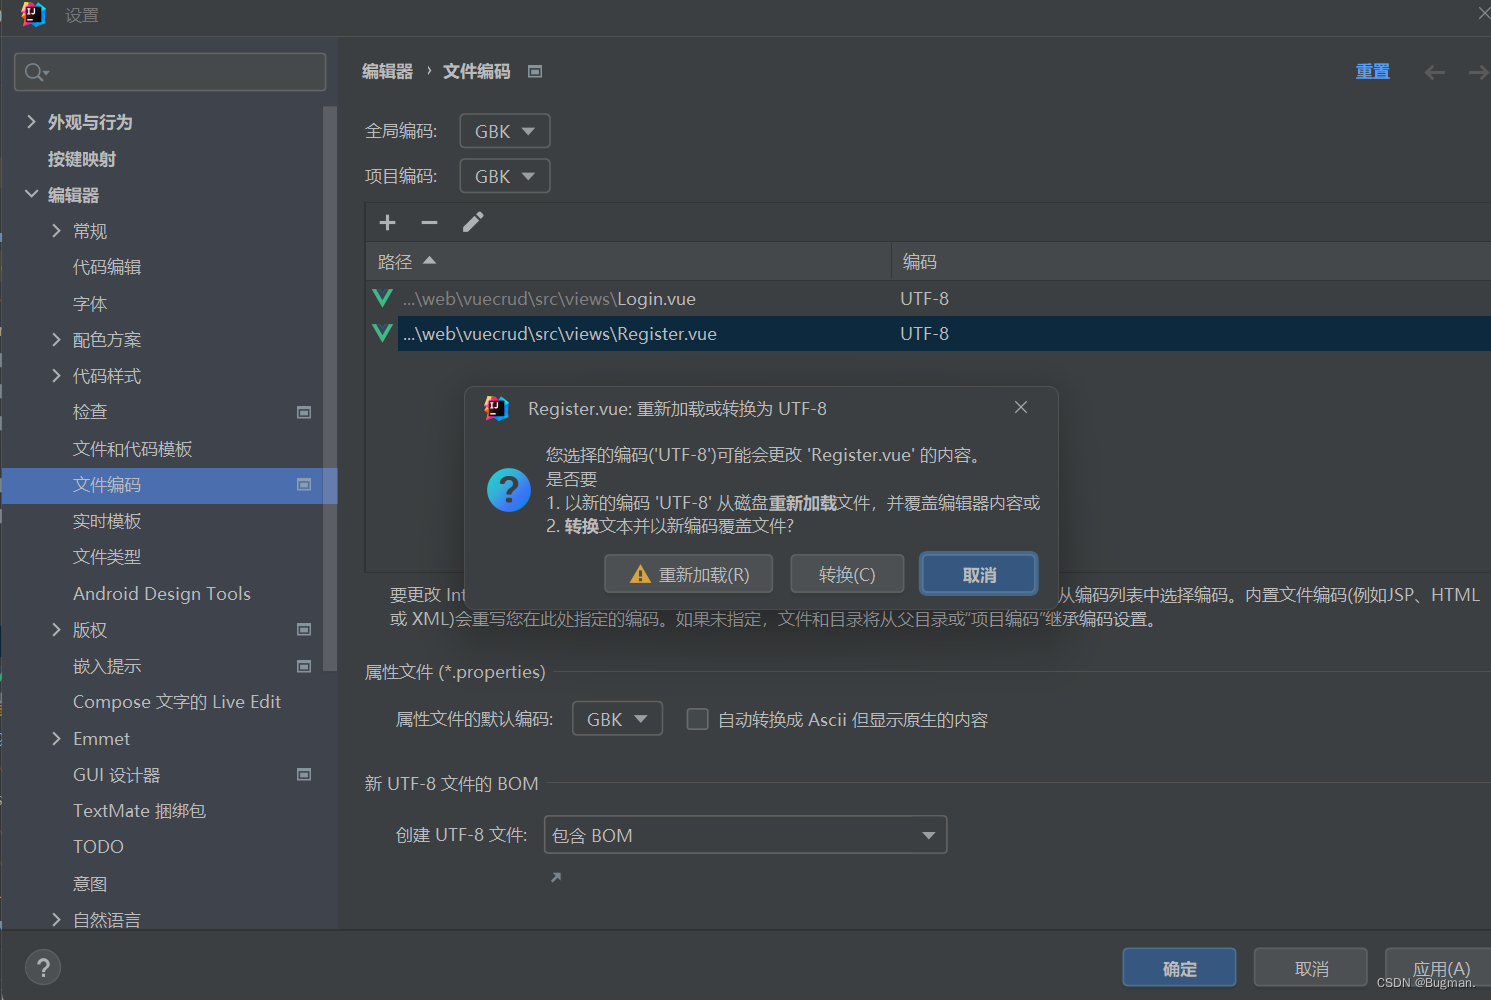
Task: Click the search magnifier icon in settings
Action: [36, 72]
